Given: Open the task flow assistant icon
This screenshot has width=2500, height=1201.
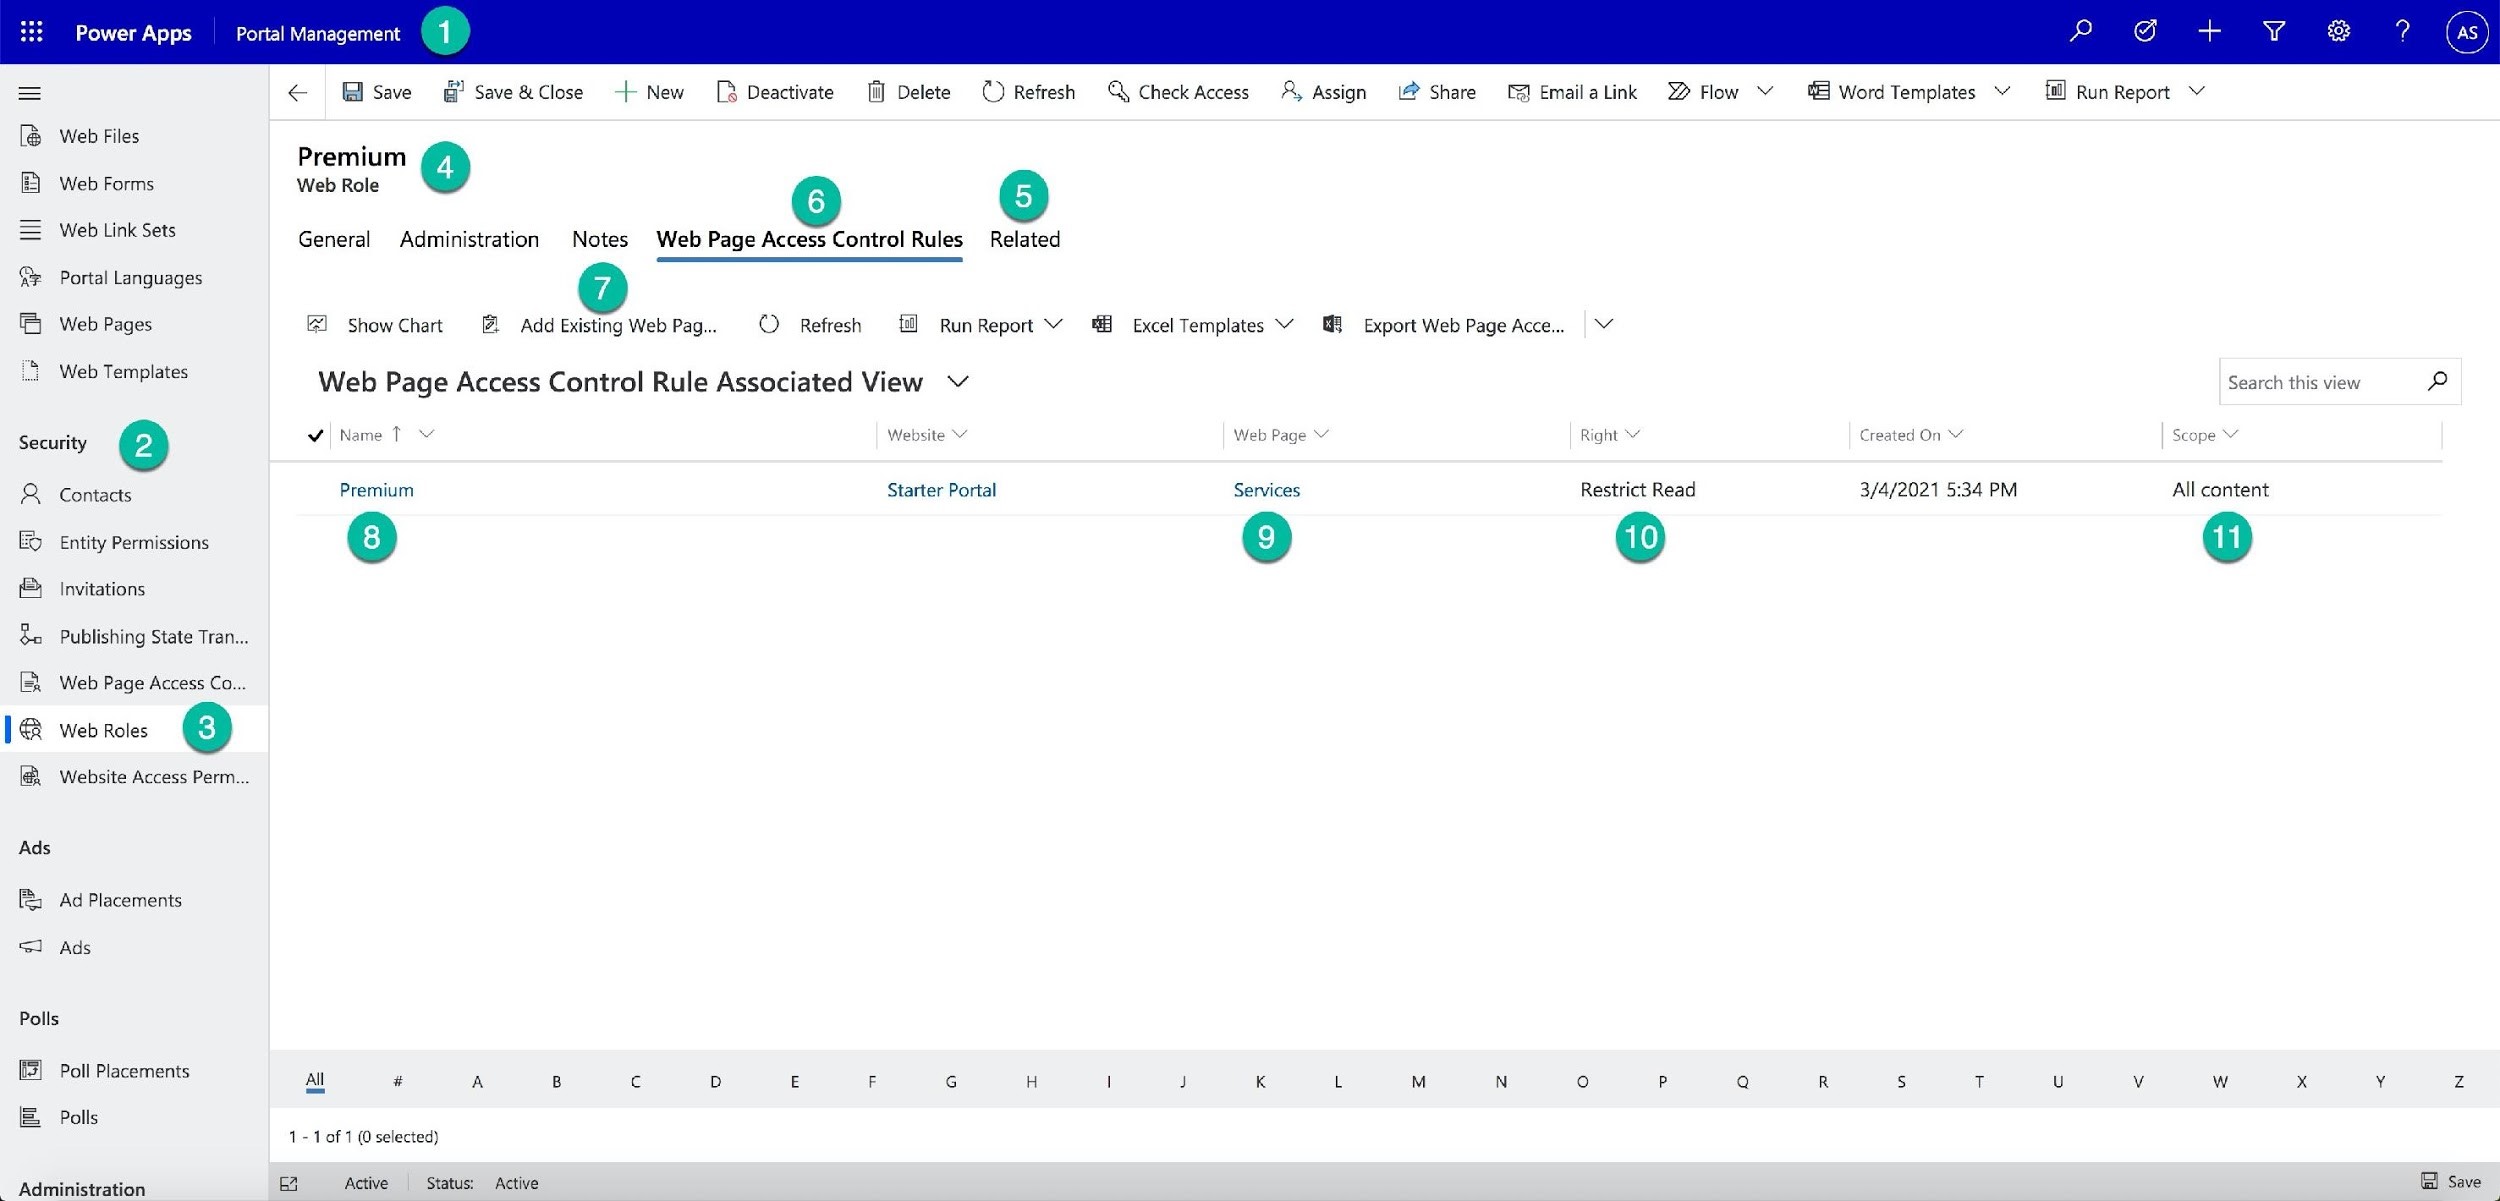Looking at the screenshot, I should click(x=2145, y=31).
